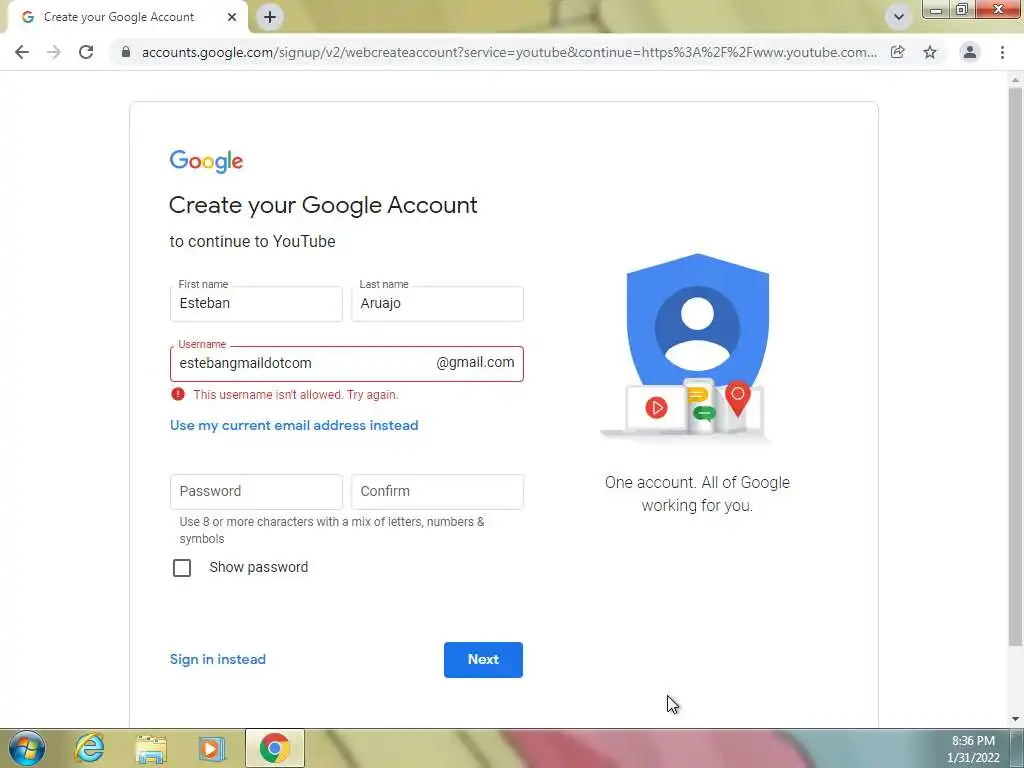The width and height of the screenshot is (1024, 768).
Task: Click the text 'to continue to YouTube'
Action: (x=253, y=242)
